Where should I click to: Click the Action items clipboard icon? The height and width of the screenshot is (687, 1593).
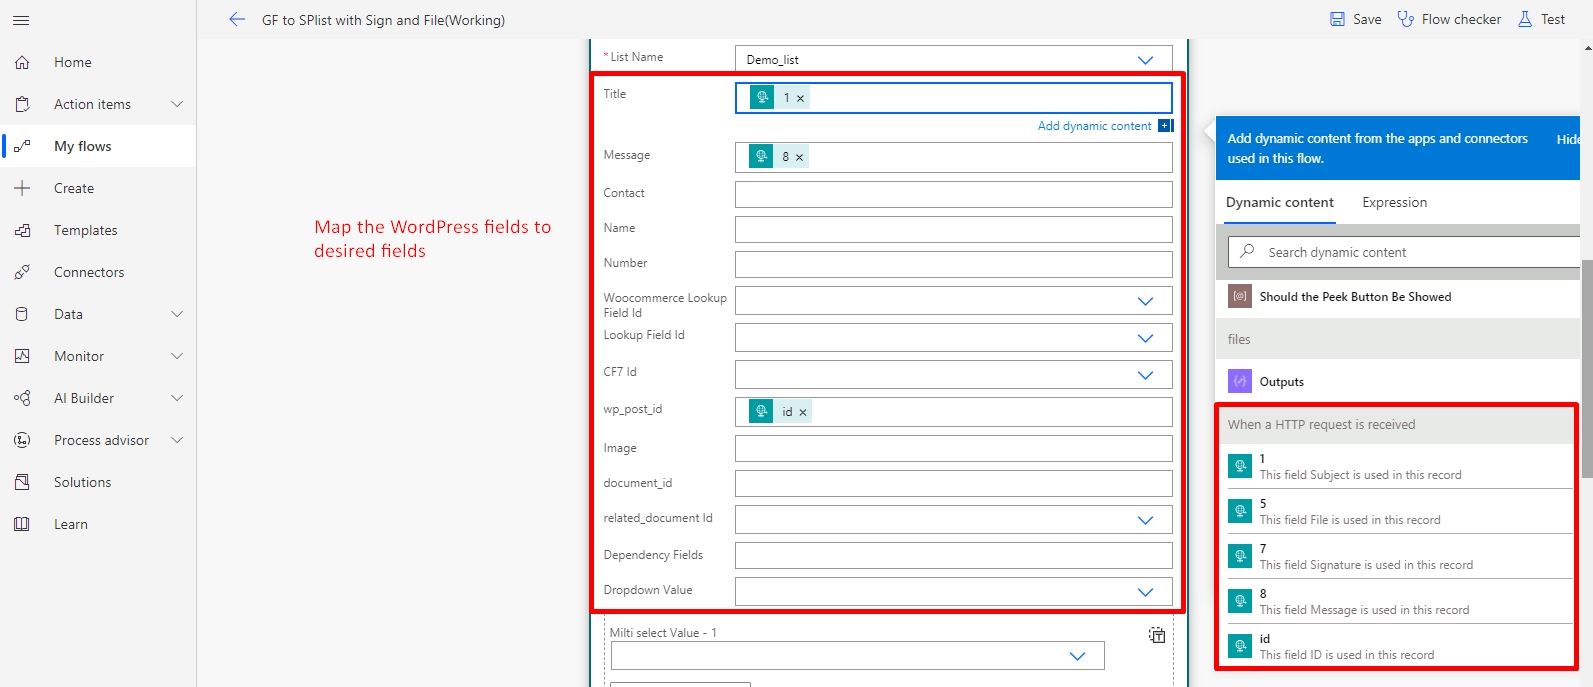(x=22, y=104)
